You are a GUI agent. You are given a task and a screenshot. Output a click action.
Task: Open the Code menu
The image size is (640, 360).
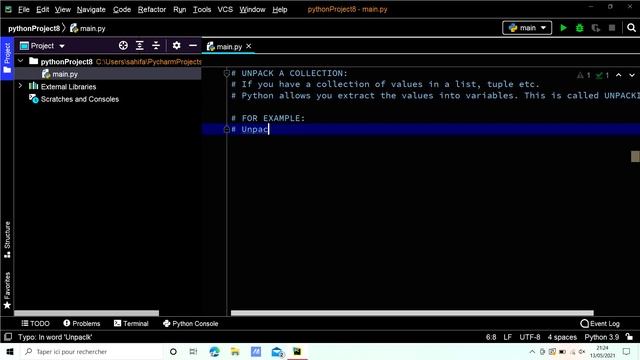coord(122,9)
